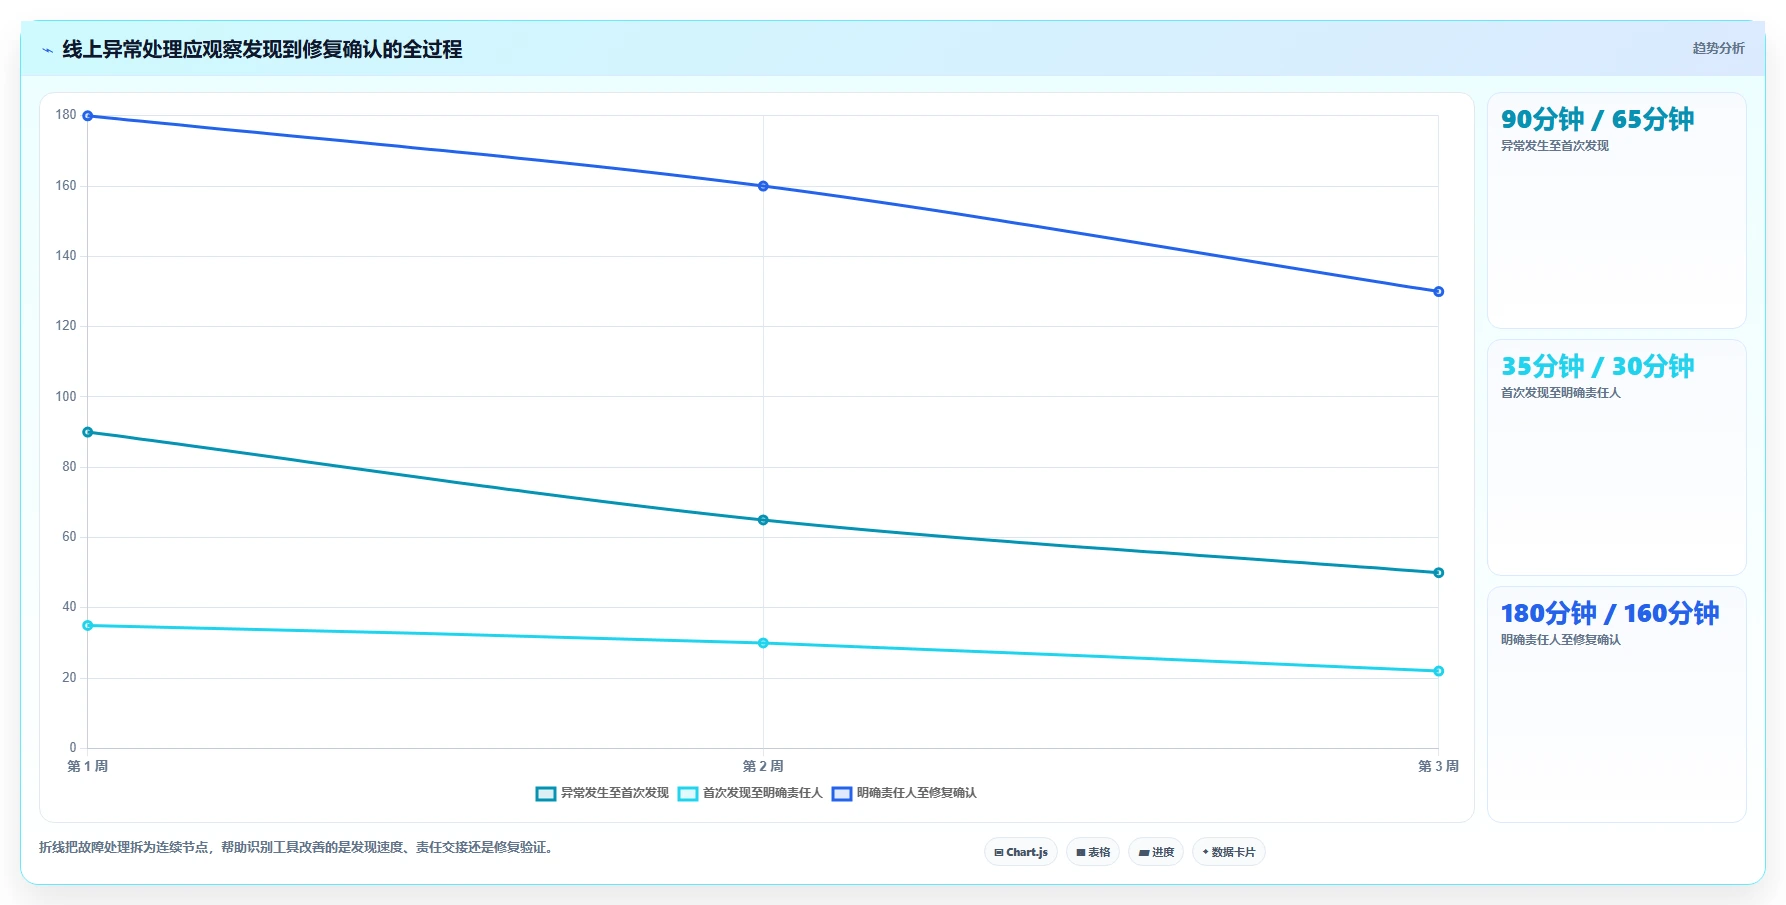
Task: Click the blue week-1 data point at 180
Action: (88, 116)
